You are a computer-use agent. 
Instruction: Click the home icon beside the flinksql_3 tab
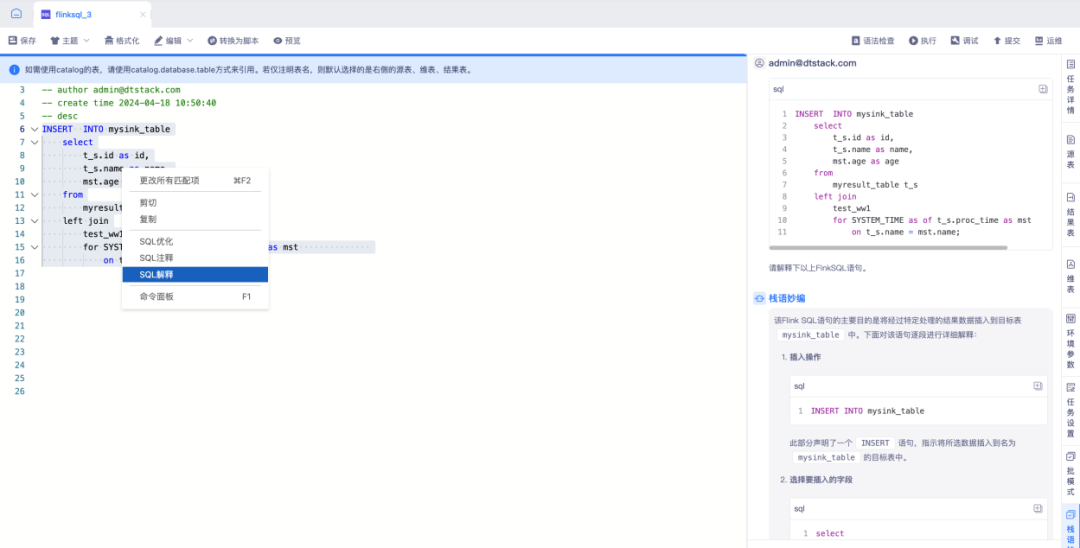point(16,13)
